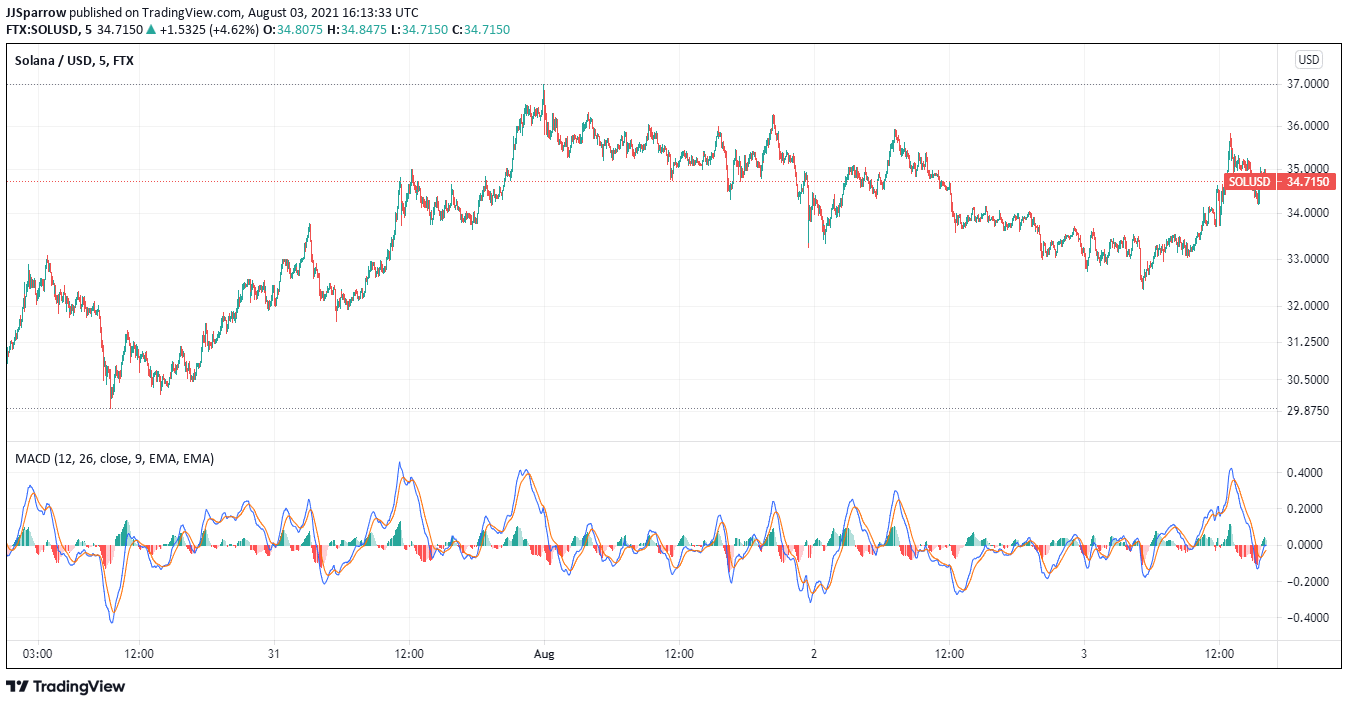
Task: Click the 33.0000 price axis label
Action: [1308, 258]
